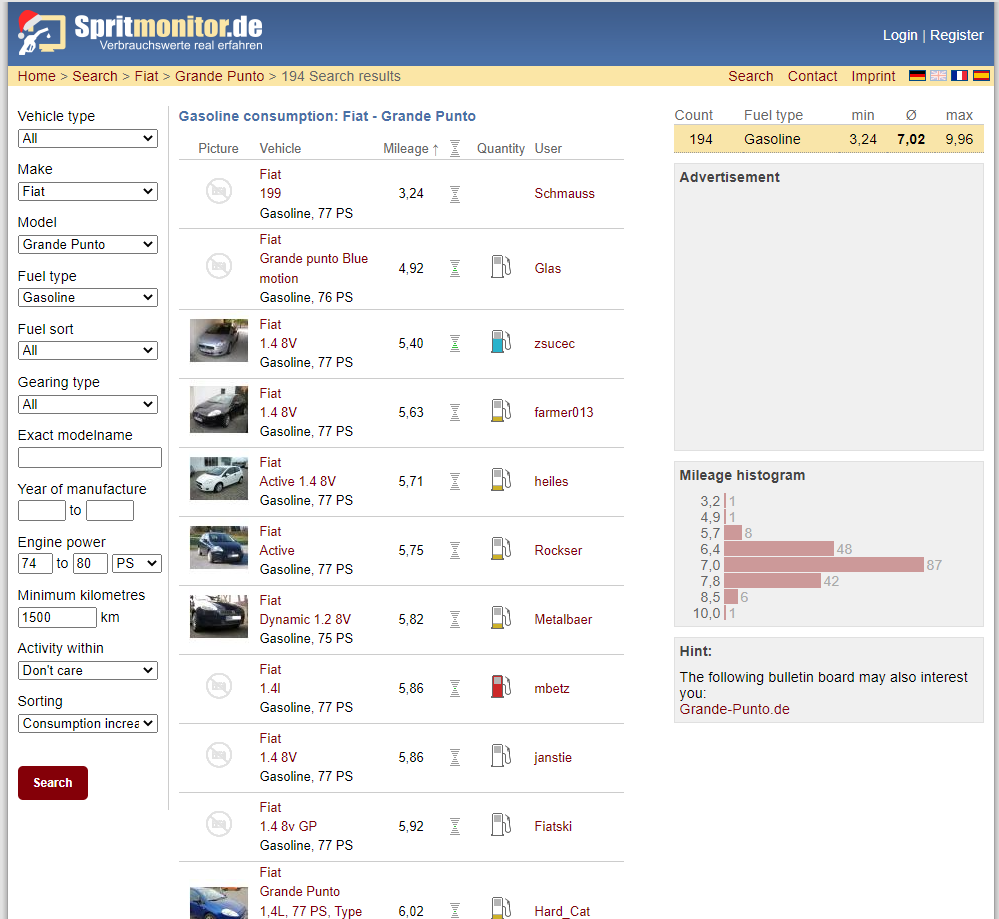Image resolution: width=999 pixels, height=919 pixels.
Task: Switch language with the French flag
Action: [959, 76]
